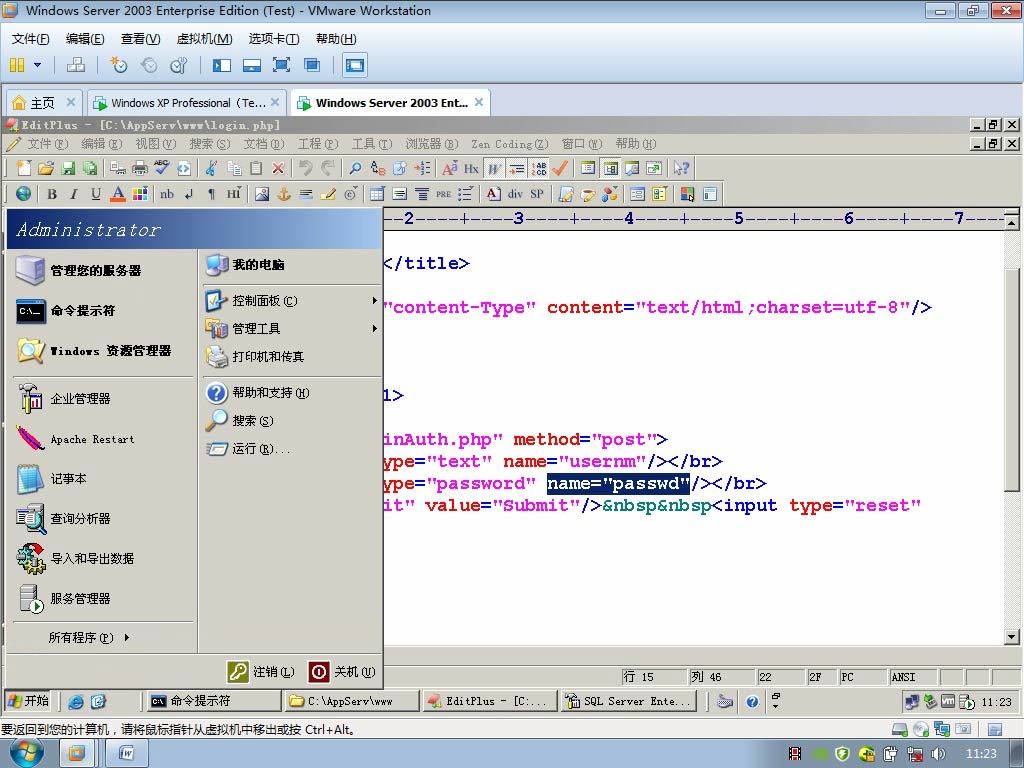Click the 注销(L) log off button
The height and width of the screenshot is (768, 1024).
point(261,671)
